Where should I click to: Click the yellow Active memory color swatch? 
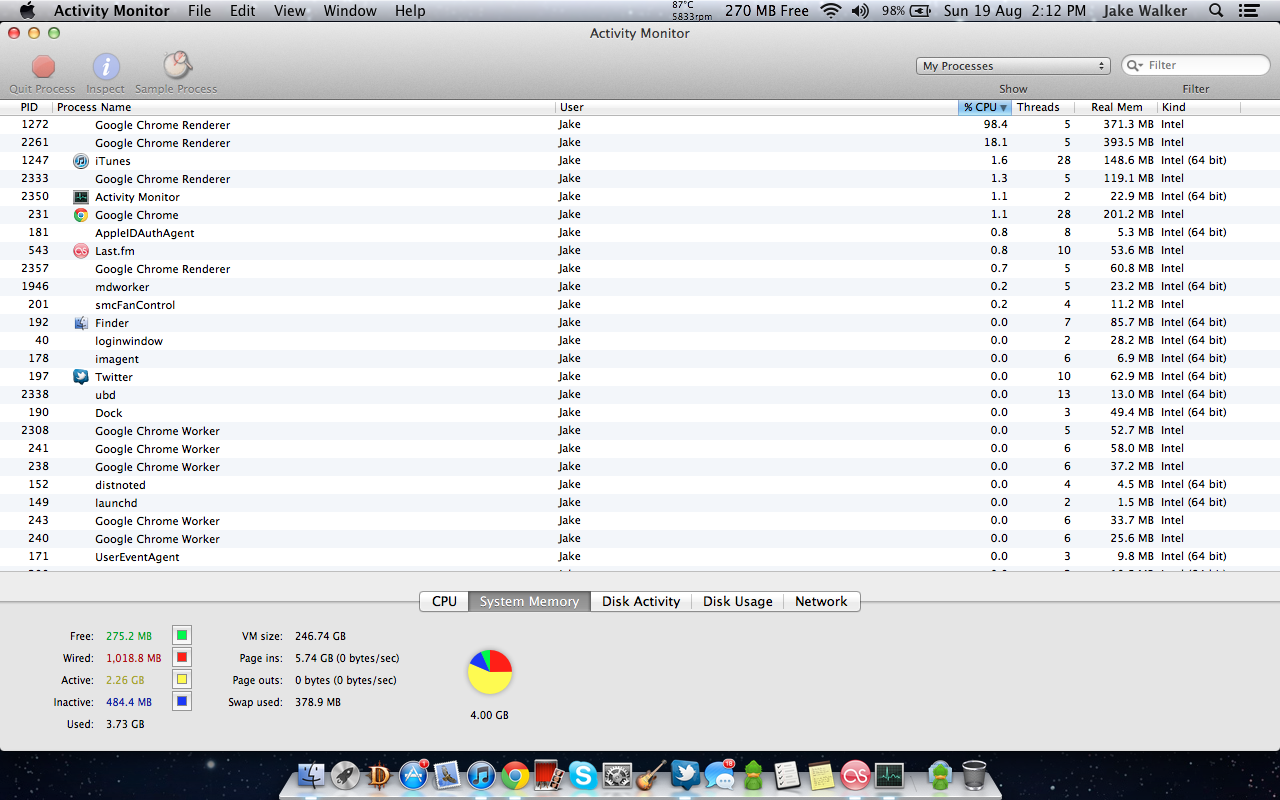point(182,679)
